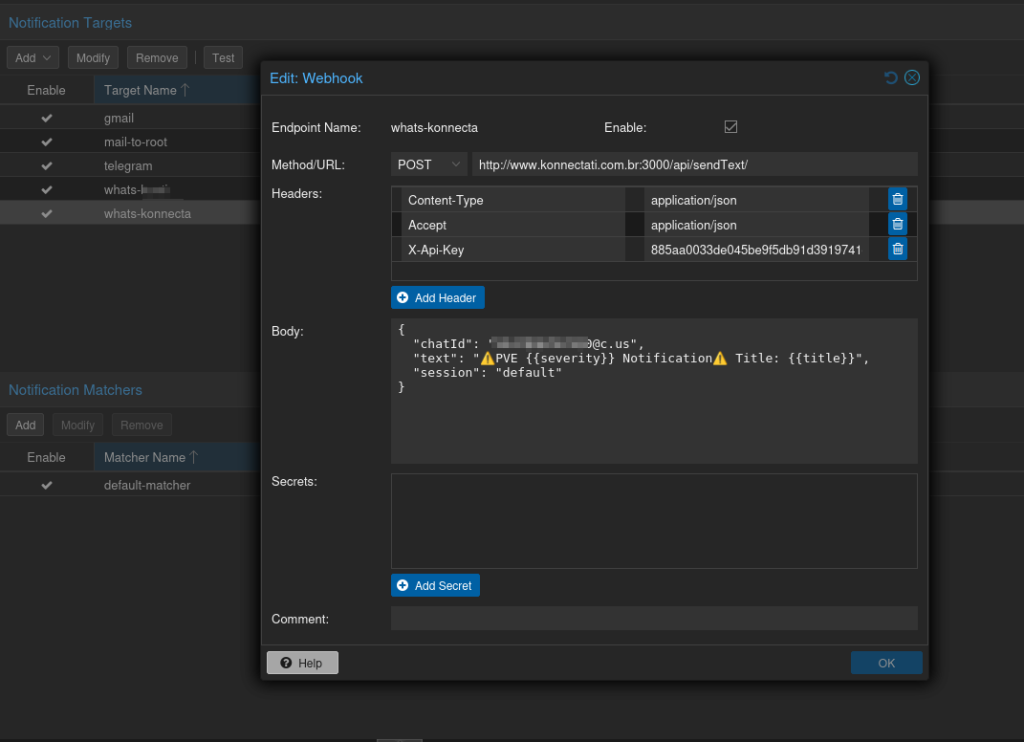Remove the X-Api-Key header via trash icon

tap(897, 250)
